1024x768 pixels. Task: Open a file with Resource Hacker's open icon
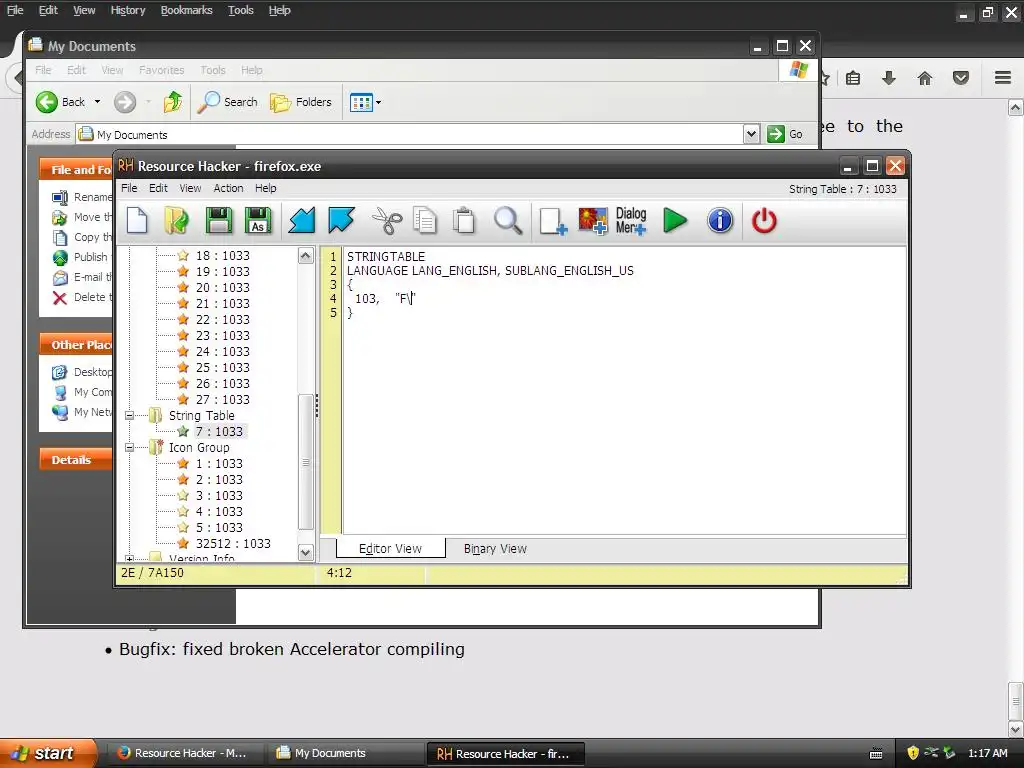point(176,221)
